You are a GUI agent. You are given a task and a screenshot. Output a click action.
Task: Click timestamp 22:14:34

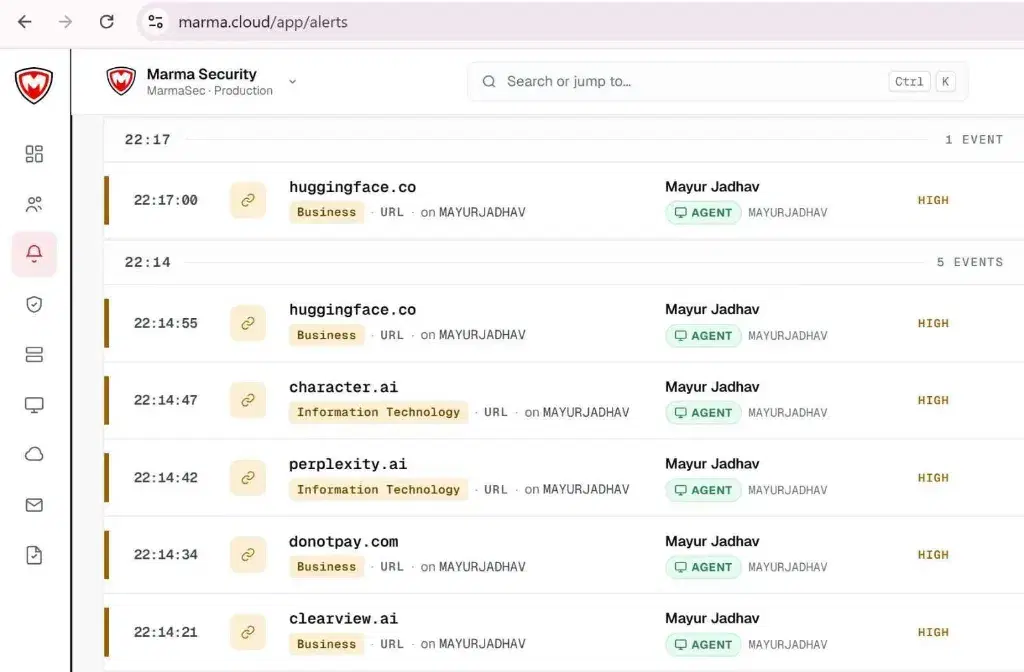tap(166, 555)
